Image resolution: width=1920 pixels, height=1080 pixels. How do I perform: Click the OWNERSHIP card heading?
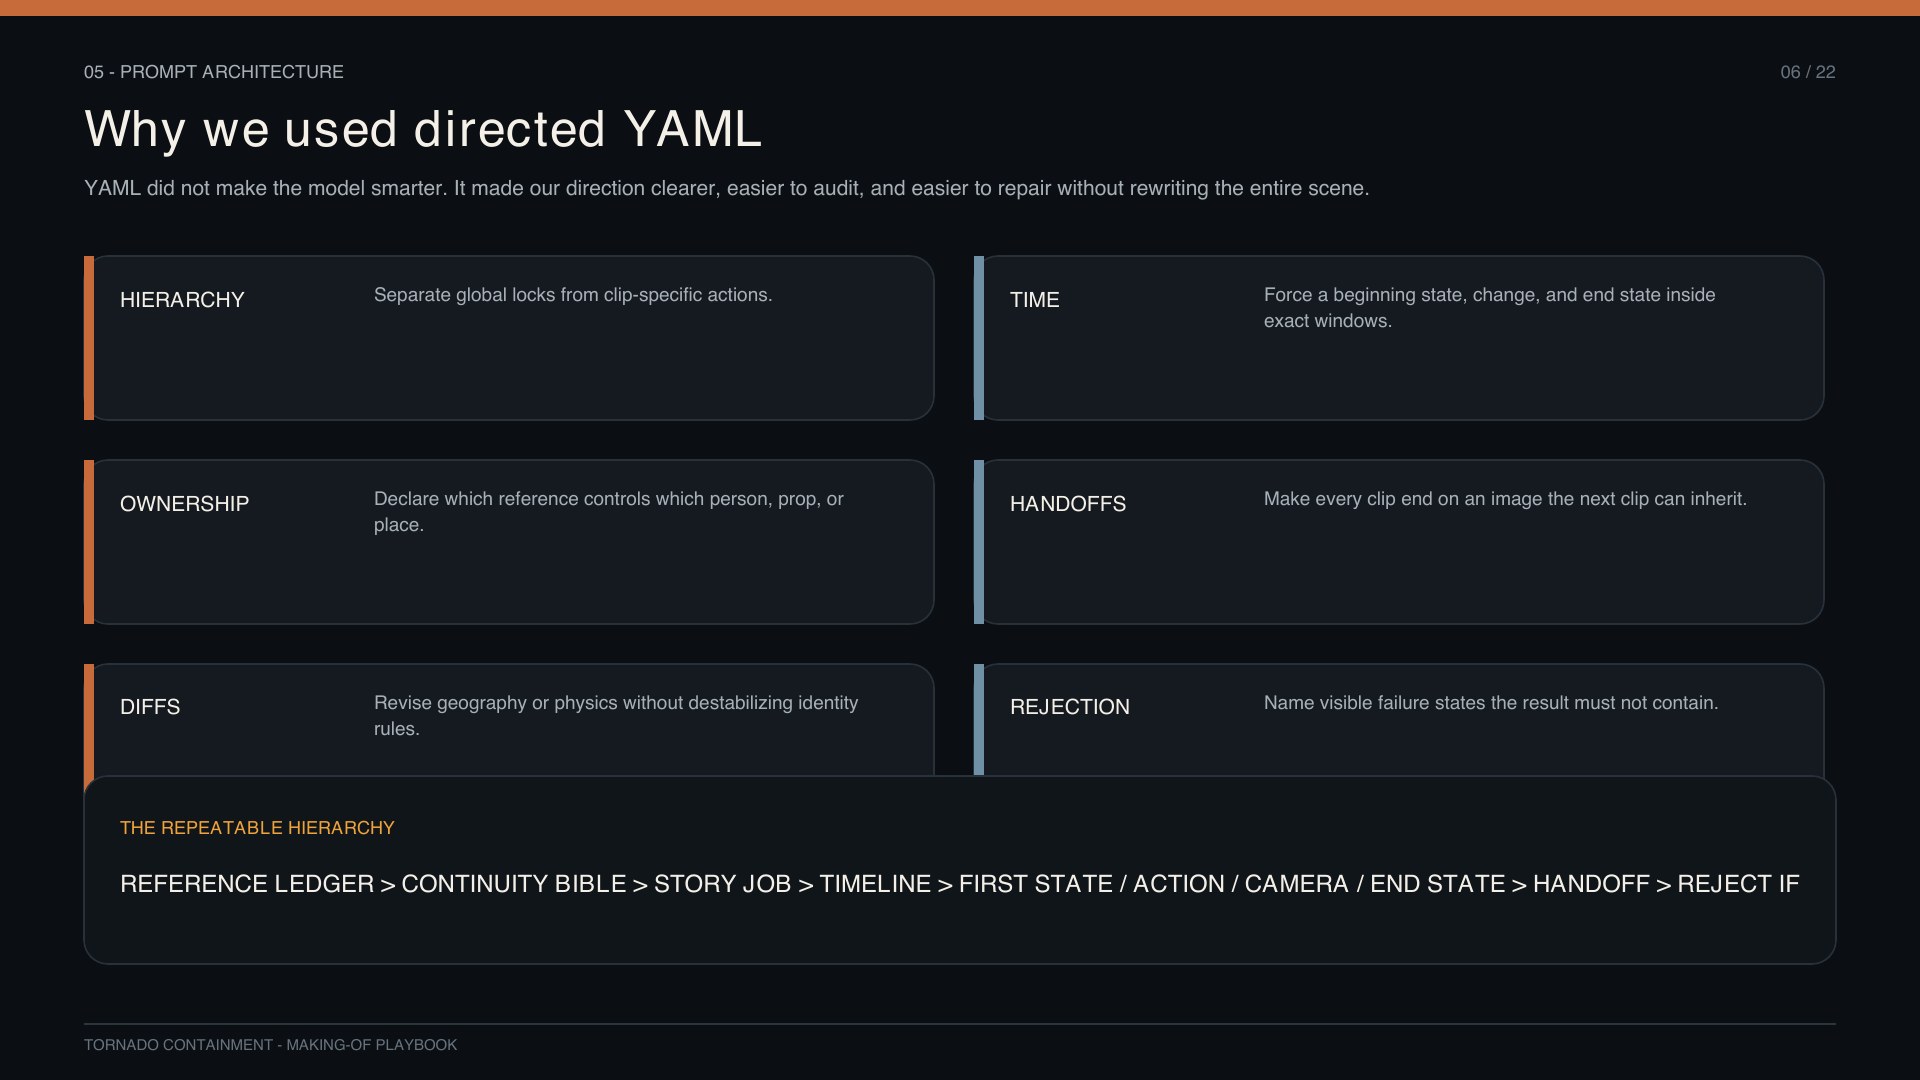pos(184,504)
